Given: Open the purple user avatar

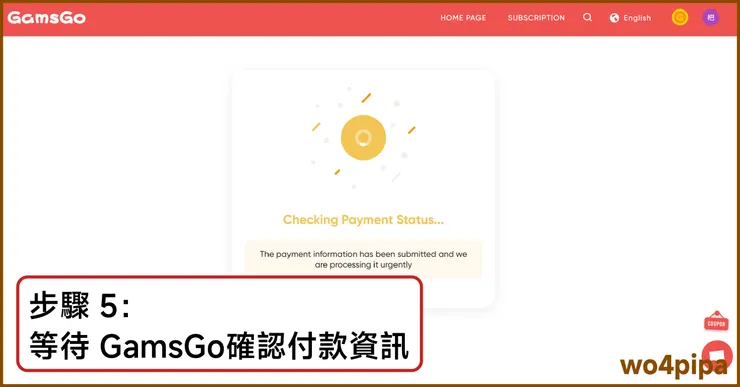Looking at the screenshot, I should pyautogui.click(x=710, y=17).
